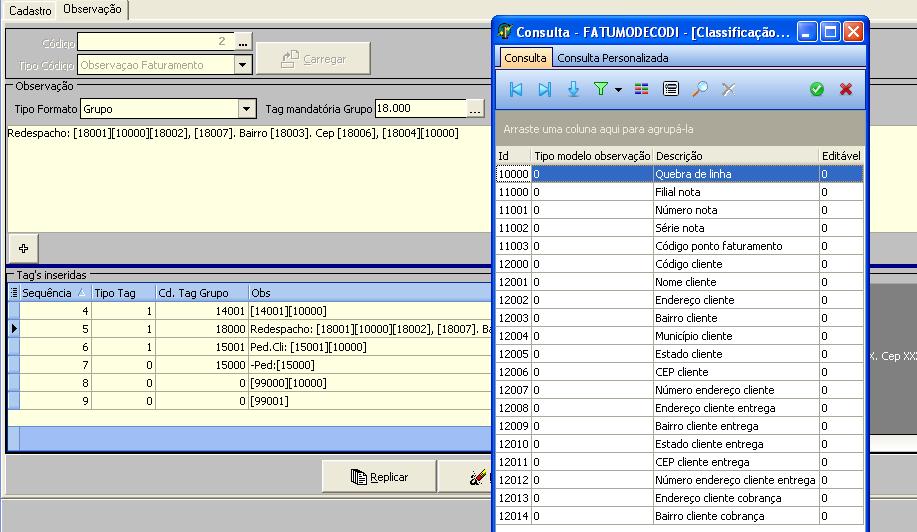Expand the Tipo Formato combo box
The height and width of the screenshot is (532, 917).
coord(247,108)
